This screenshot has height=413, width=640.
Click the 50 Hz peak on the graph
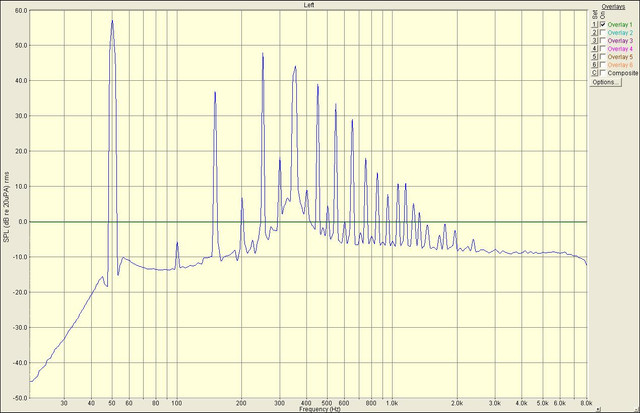112,21
